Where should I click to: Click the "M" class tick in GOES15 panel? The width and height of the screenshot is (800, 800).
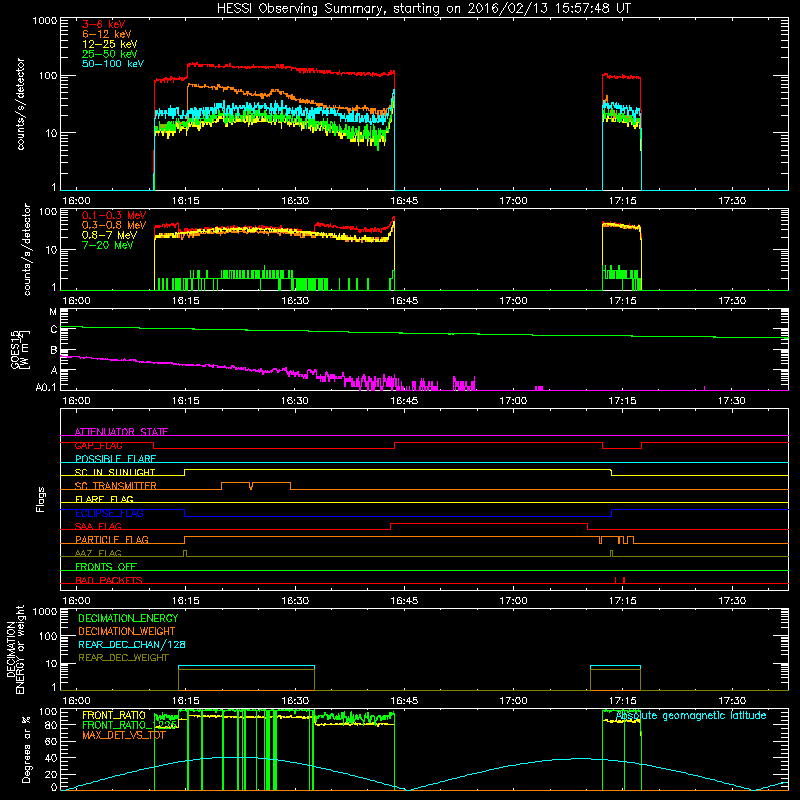(x=53, y=312)
